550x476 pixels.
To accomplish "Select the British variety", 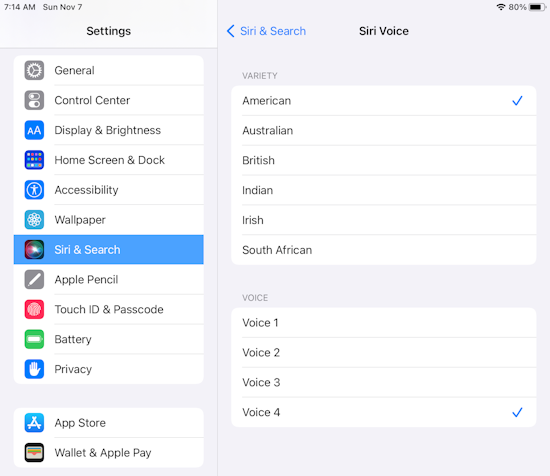I will coord(384,160).
